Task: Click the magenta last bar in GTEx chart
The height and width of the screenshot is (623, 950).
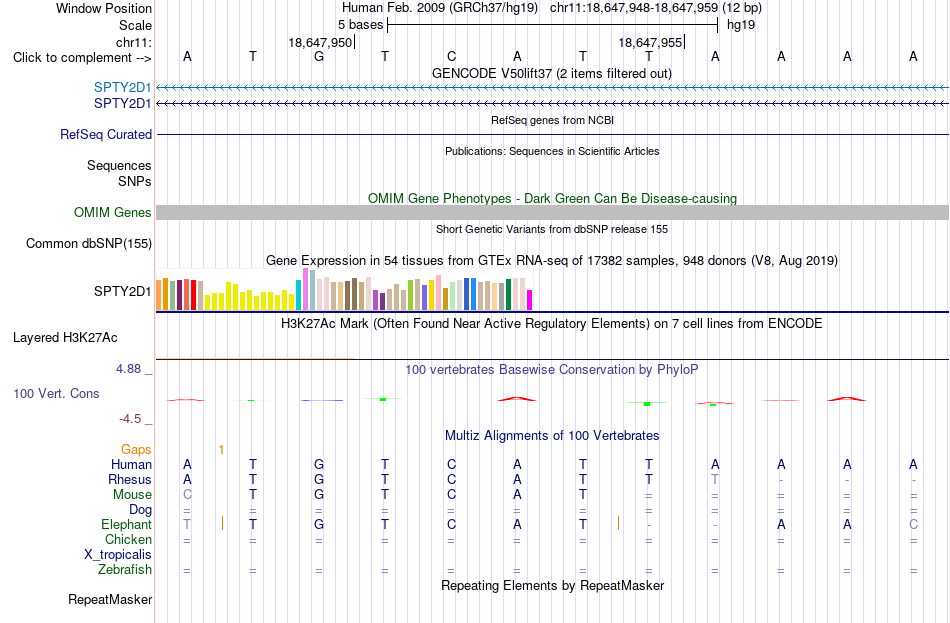Action: [x=530, y=301]
